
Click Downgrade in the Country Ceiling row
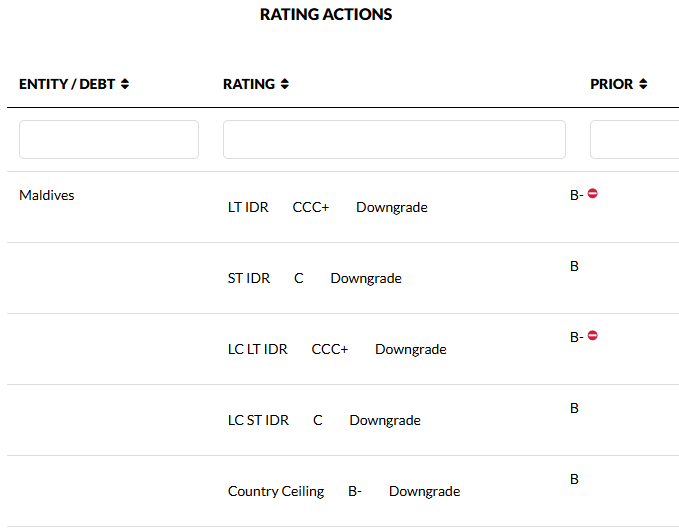pyautogui.click(x=424, y=492)
